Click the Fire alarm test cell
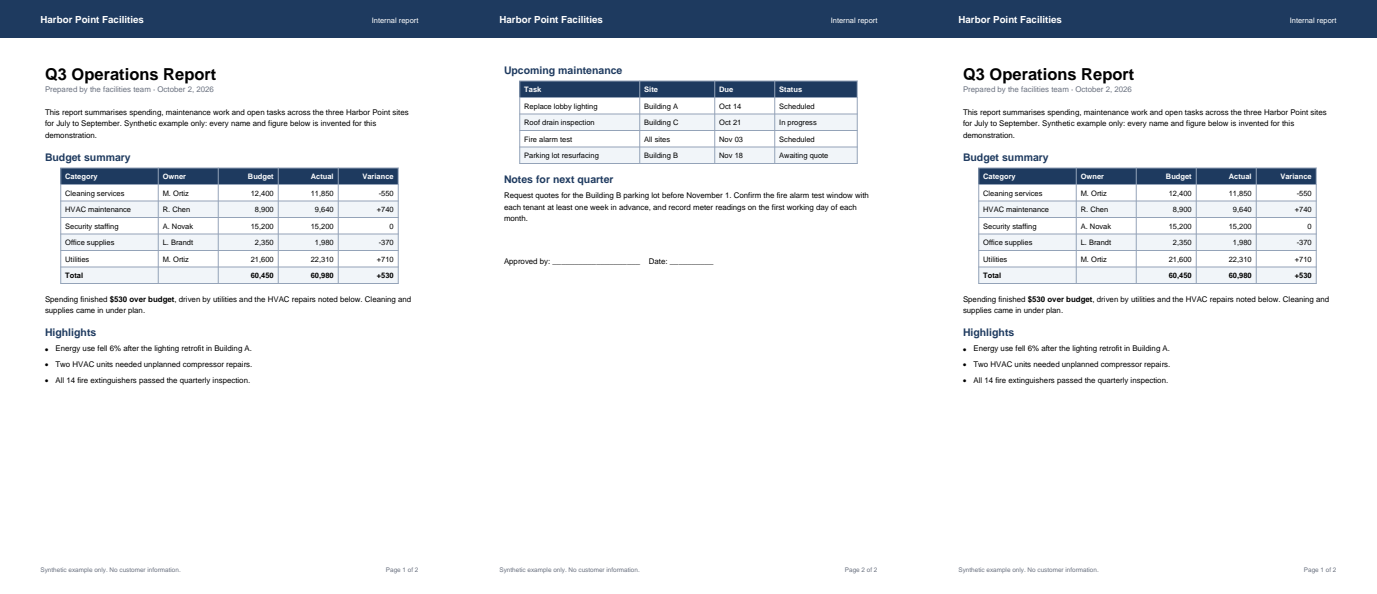 [x=579, y=139]
